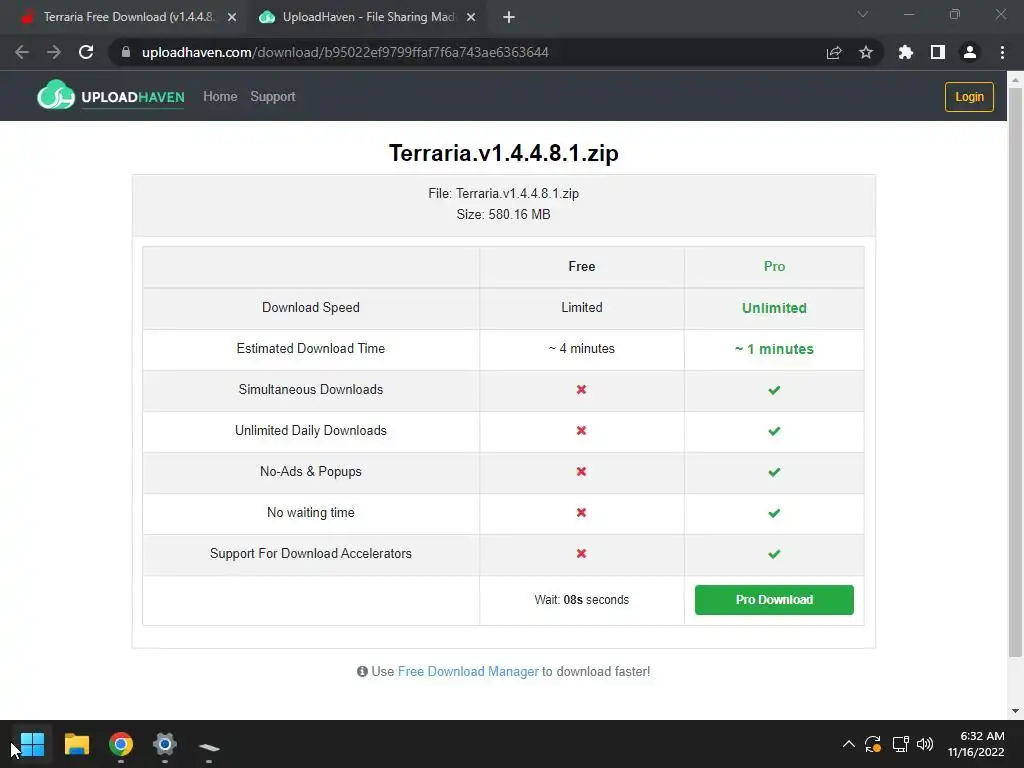Screen dimensions: 1024x768
Task: Click the Chrome taskbar icon
Action: [121, 744]
